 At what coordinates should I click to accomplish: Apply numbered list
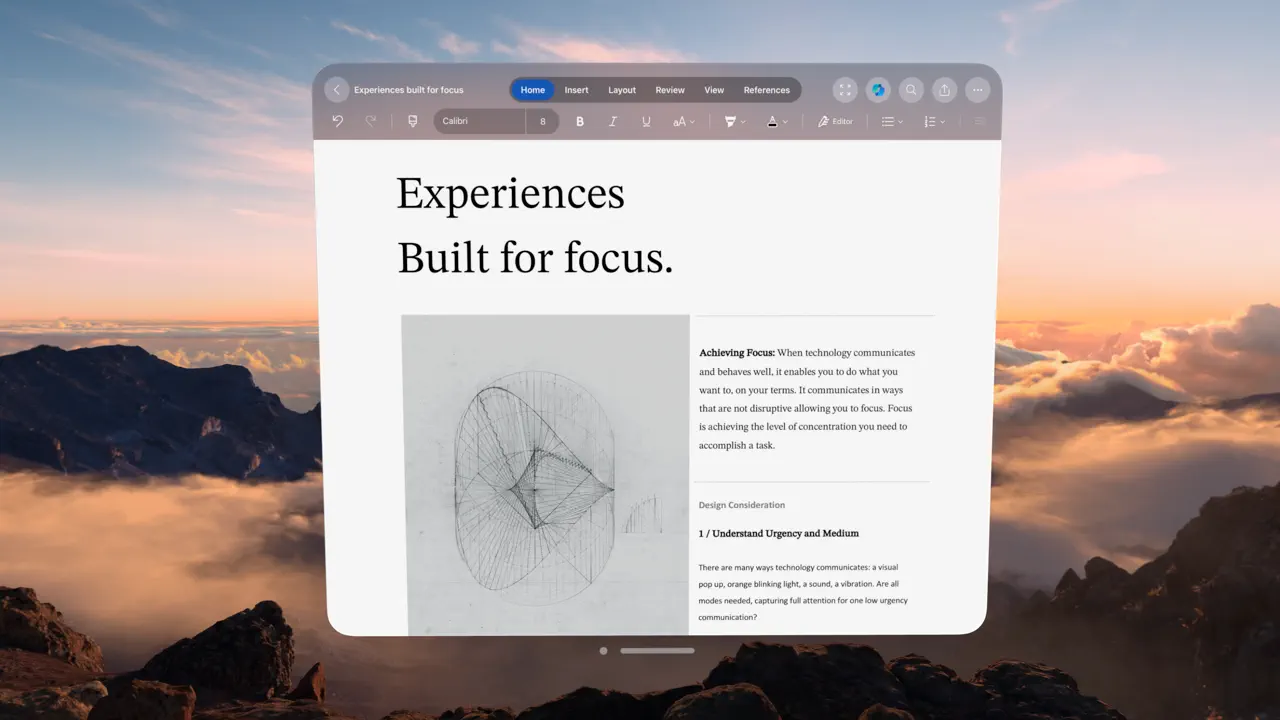(929, 121)
